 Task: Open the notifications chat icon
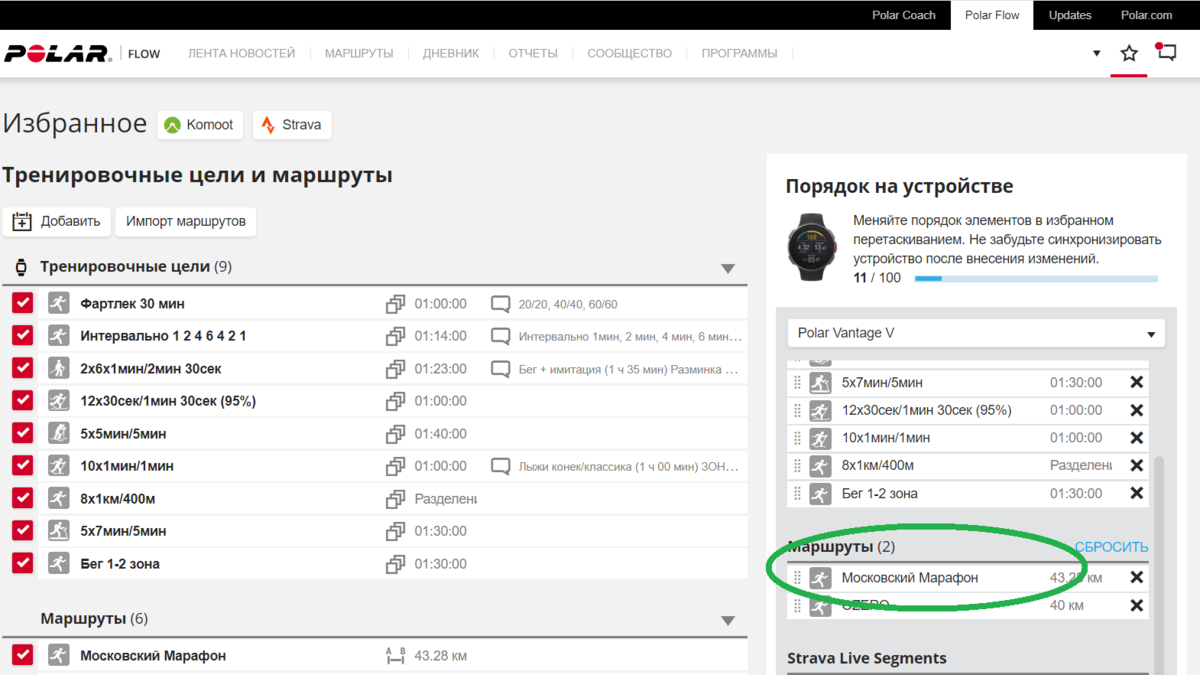tap(1166, 52)
